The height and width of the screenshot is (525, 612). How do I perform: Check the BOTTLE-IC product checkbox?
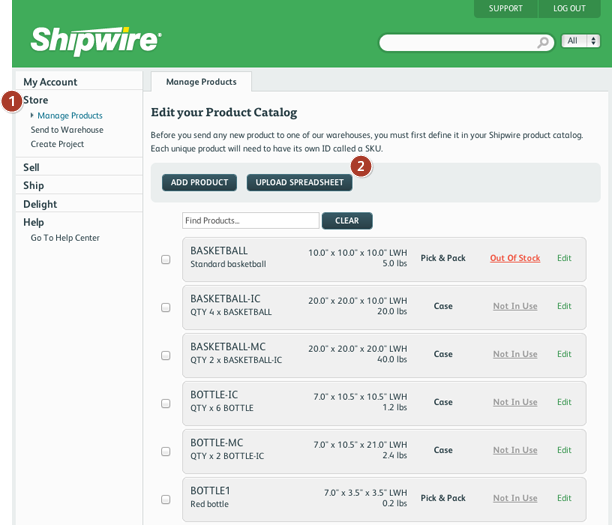click(166, 403)
